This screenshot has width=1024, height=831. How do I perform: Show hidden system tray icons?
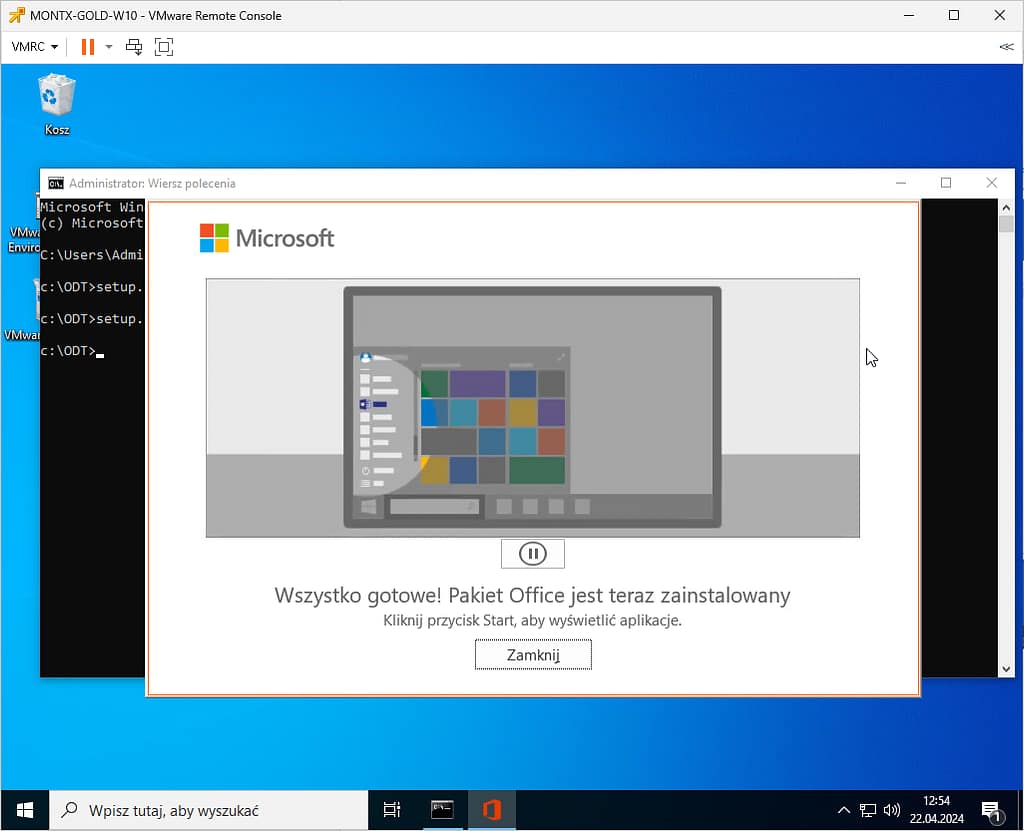pyautogui.click(x=844, y=810)
